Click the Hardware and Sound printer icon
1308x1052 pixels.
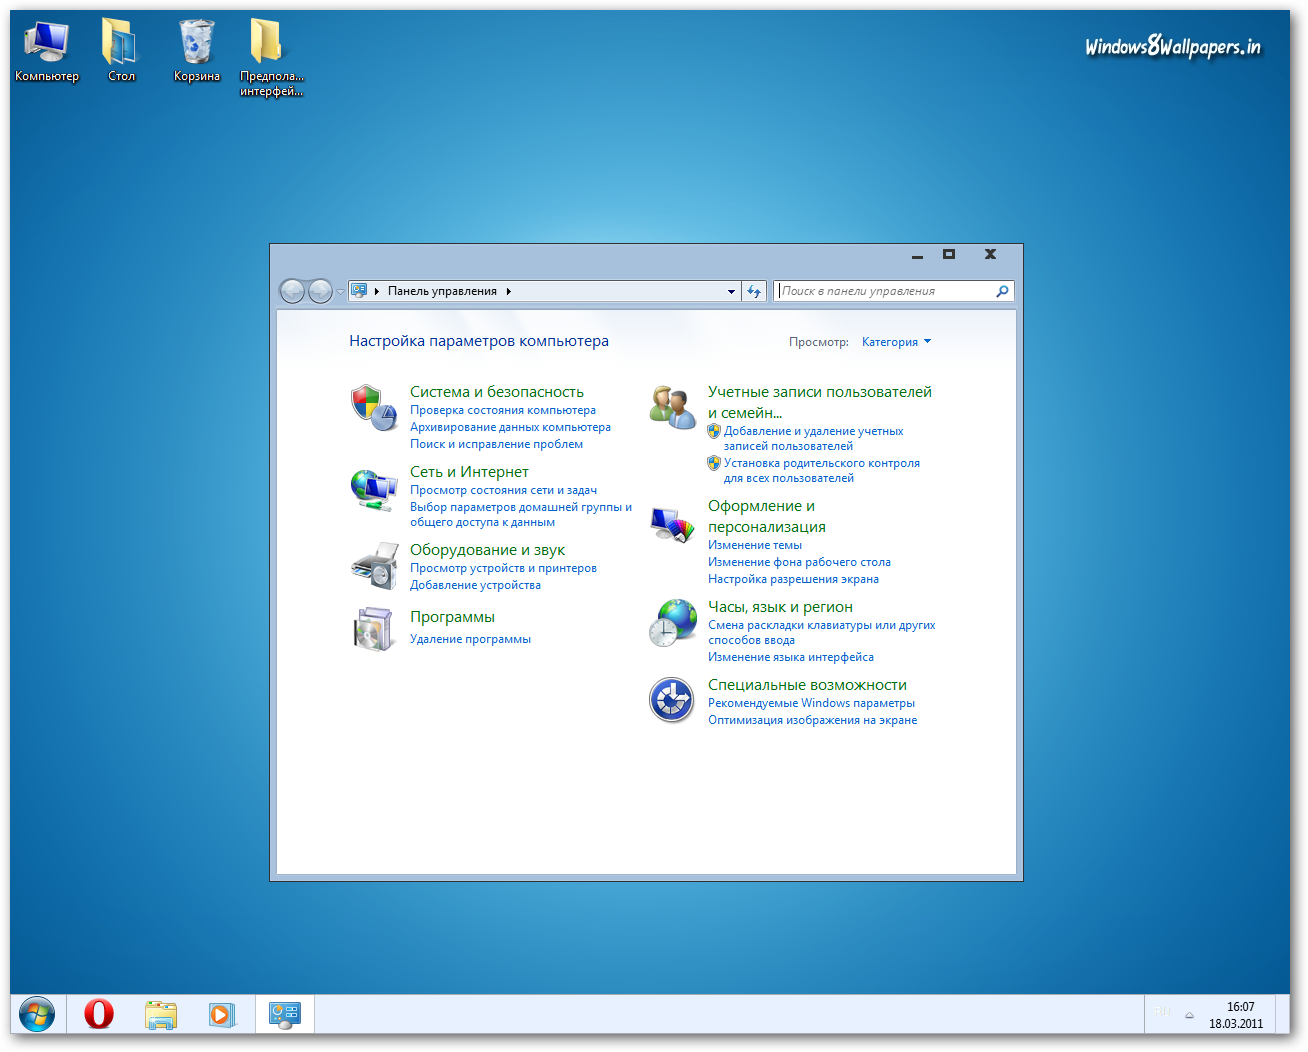click(x=373, y=567)
